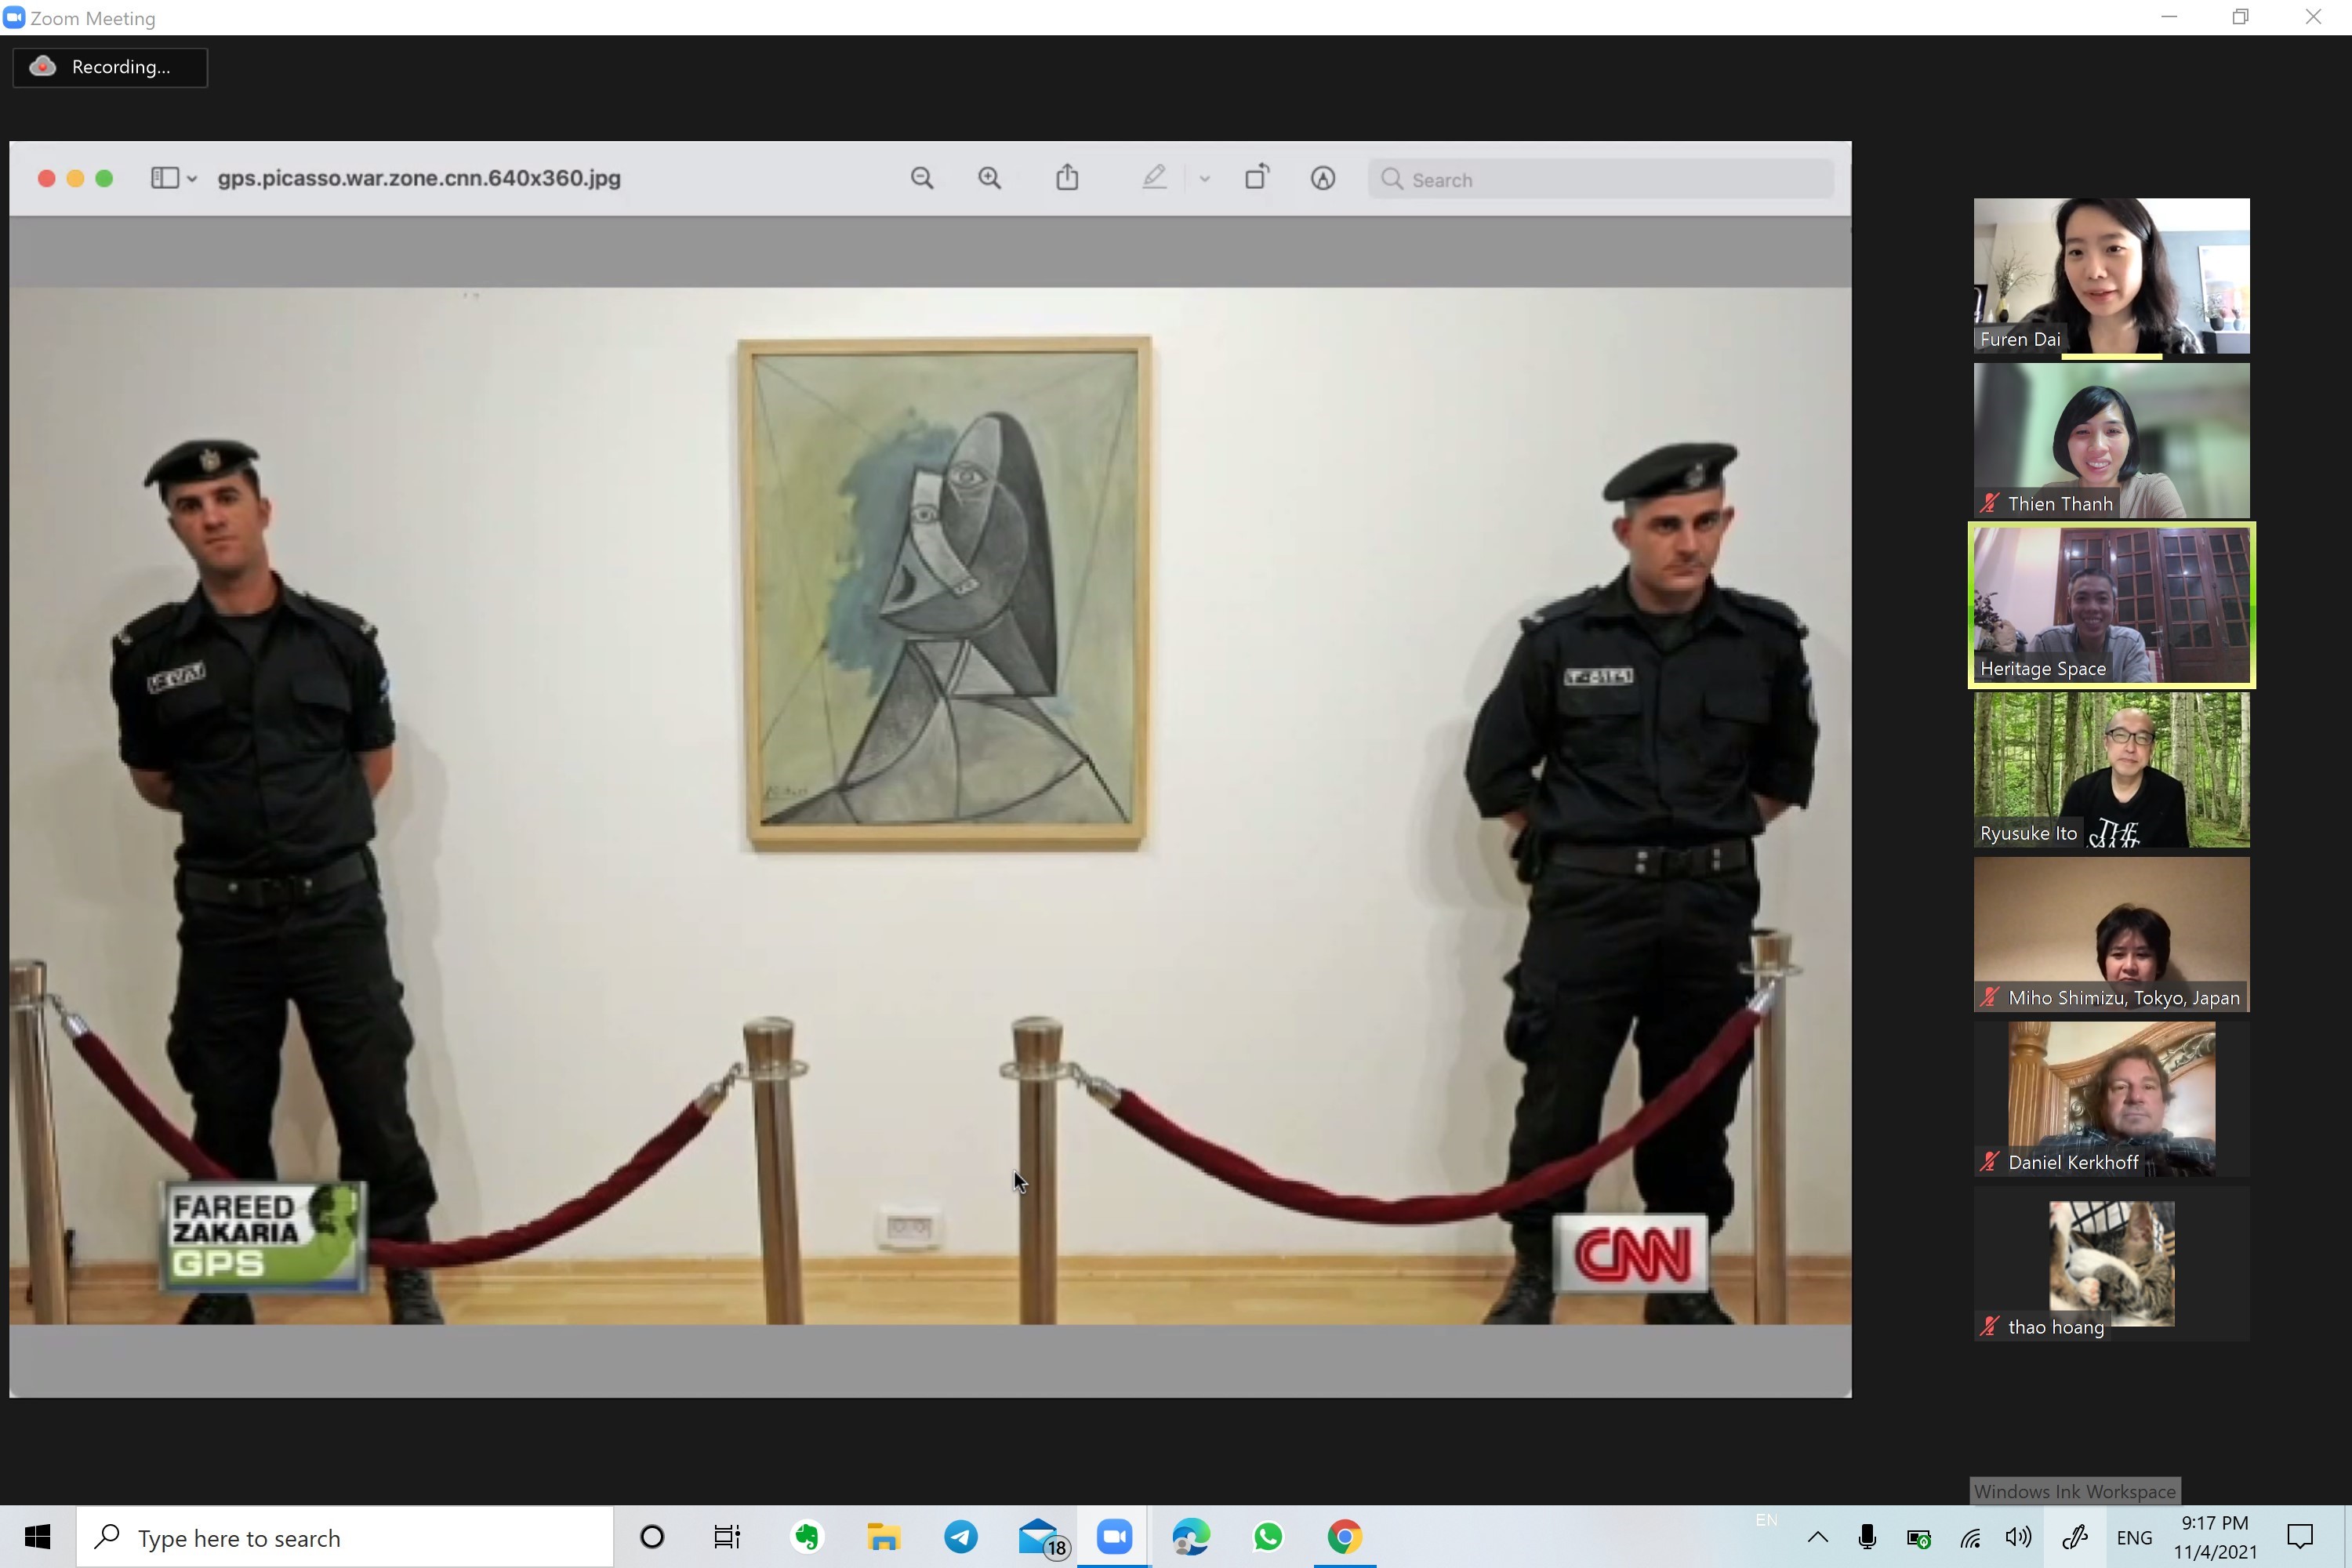Show hidden system tray icons
The height and width of the screenshot is (1568, 2352).
coord(1817,1537)
